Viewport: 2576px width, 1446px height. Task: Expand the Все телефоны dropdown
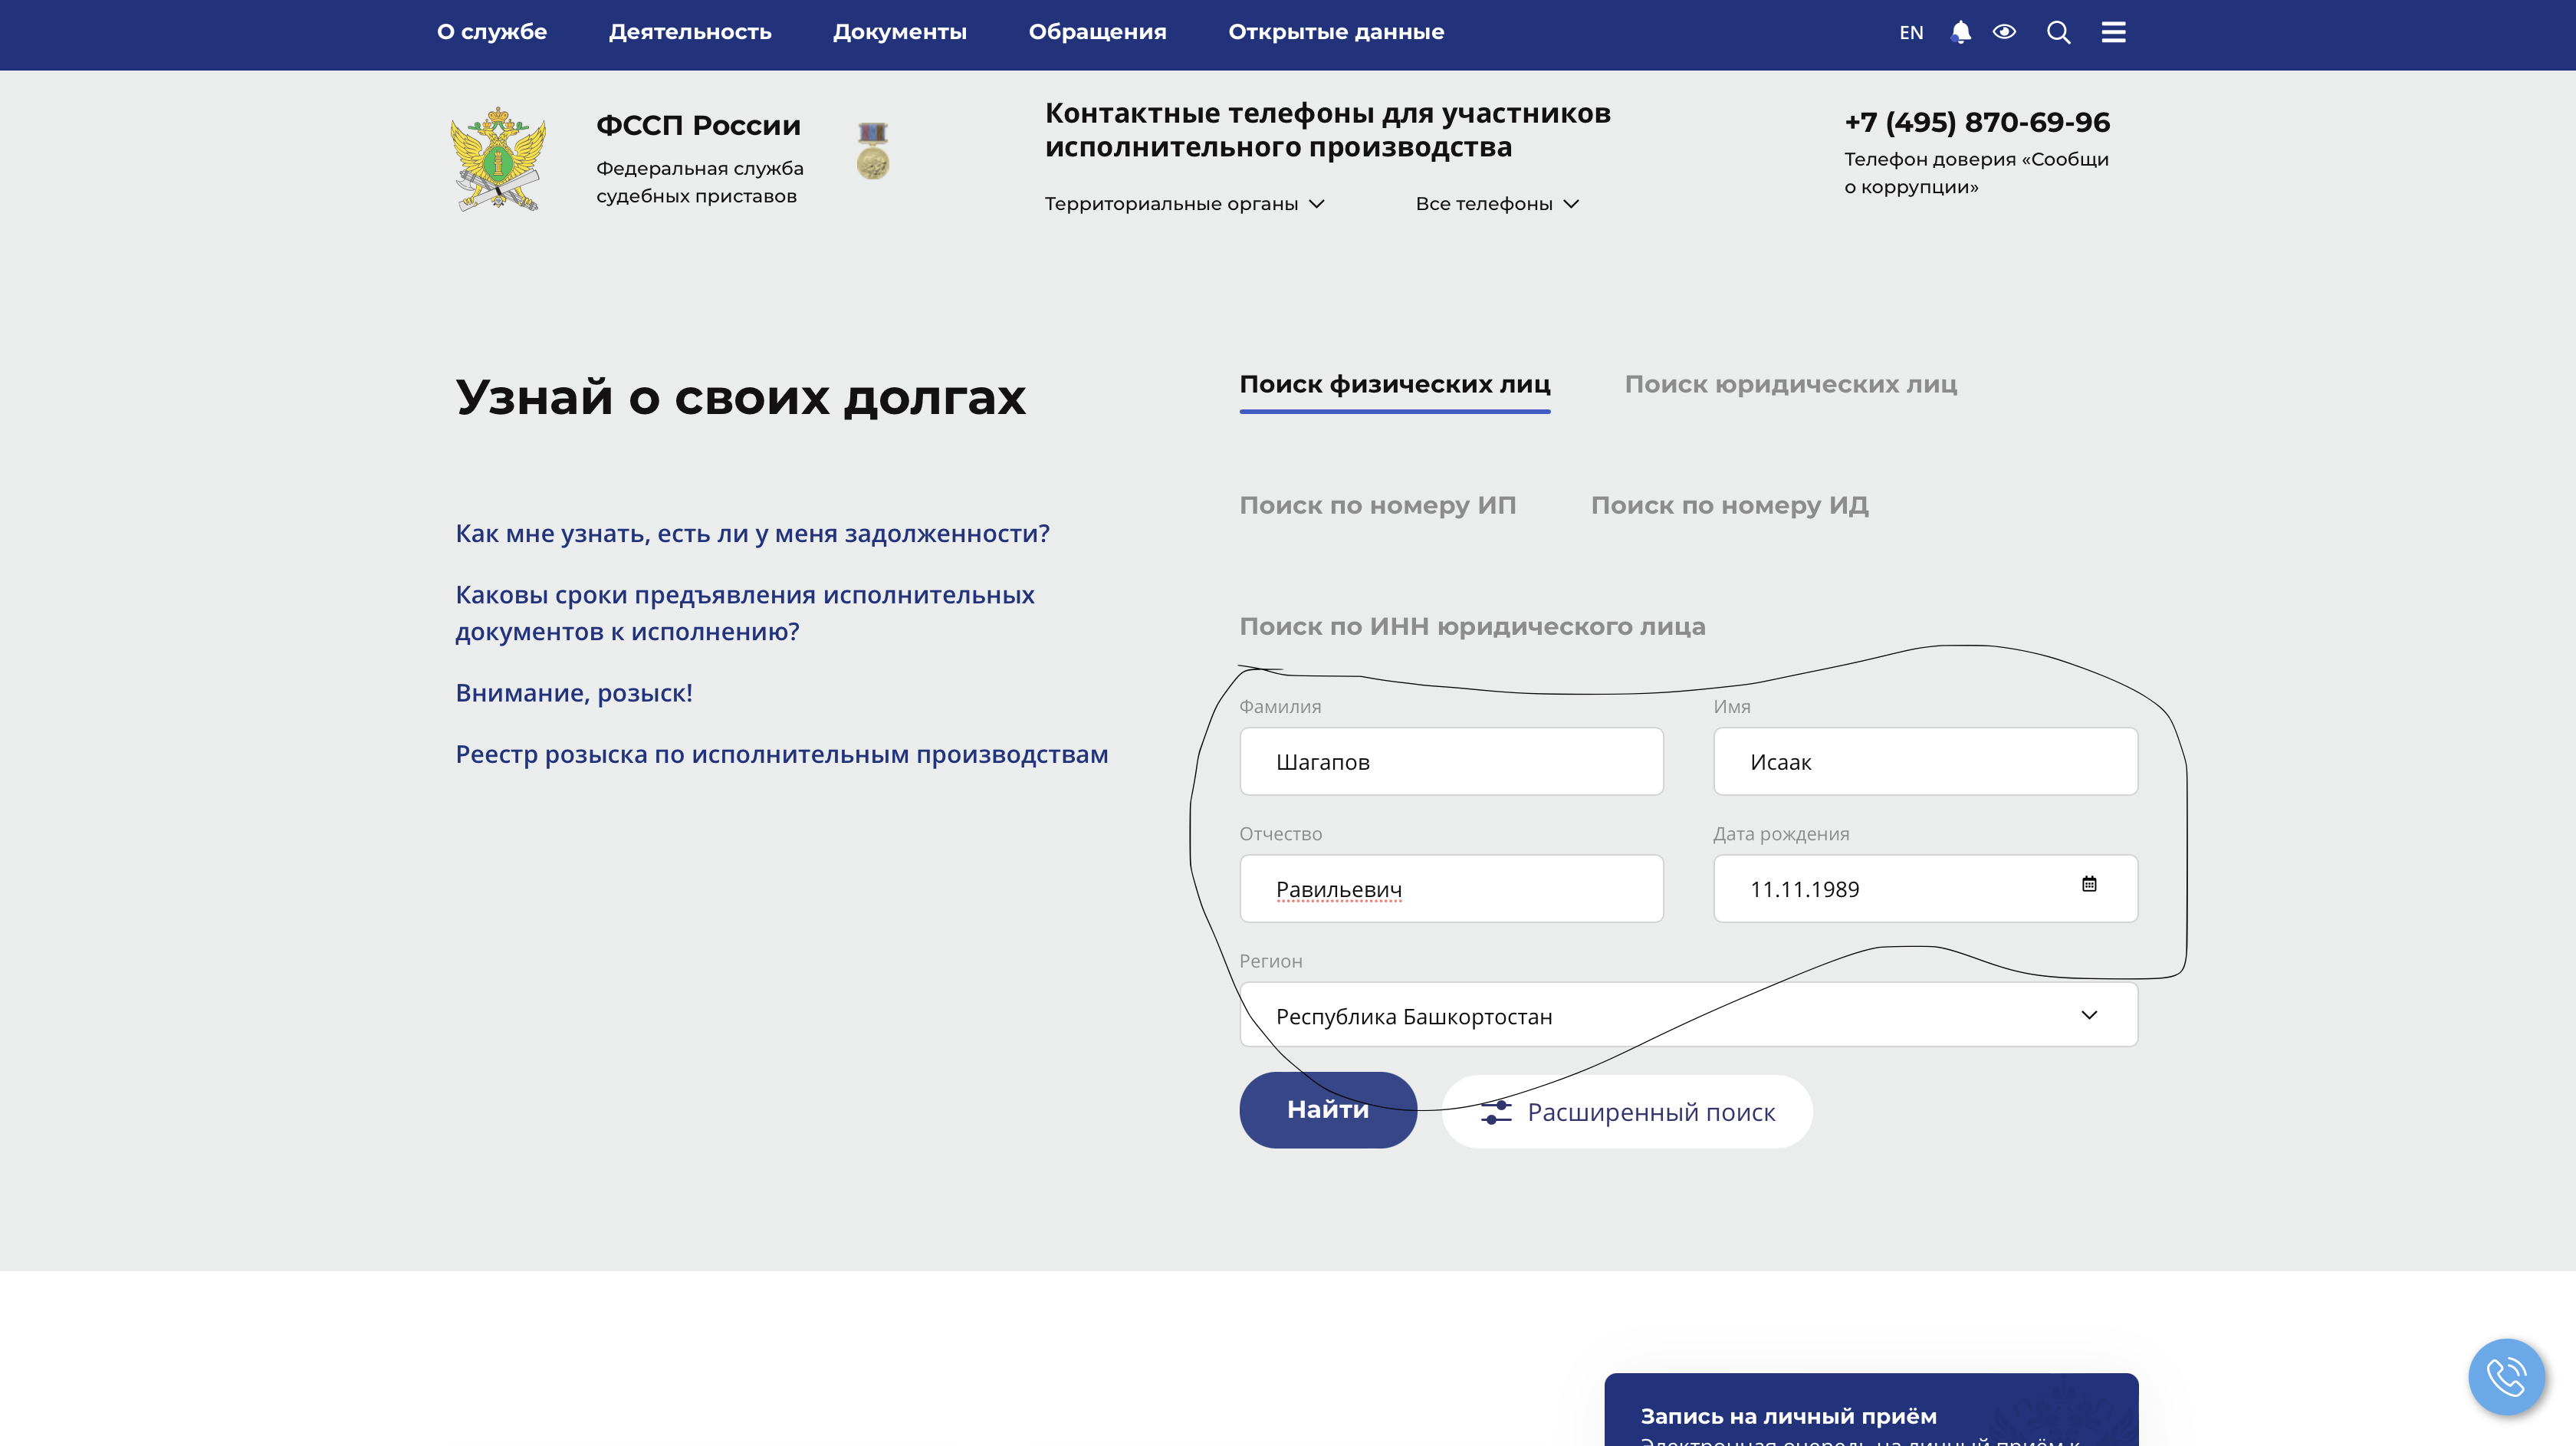coord(1496,204)
